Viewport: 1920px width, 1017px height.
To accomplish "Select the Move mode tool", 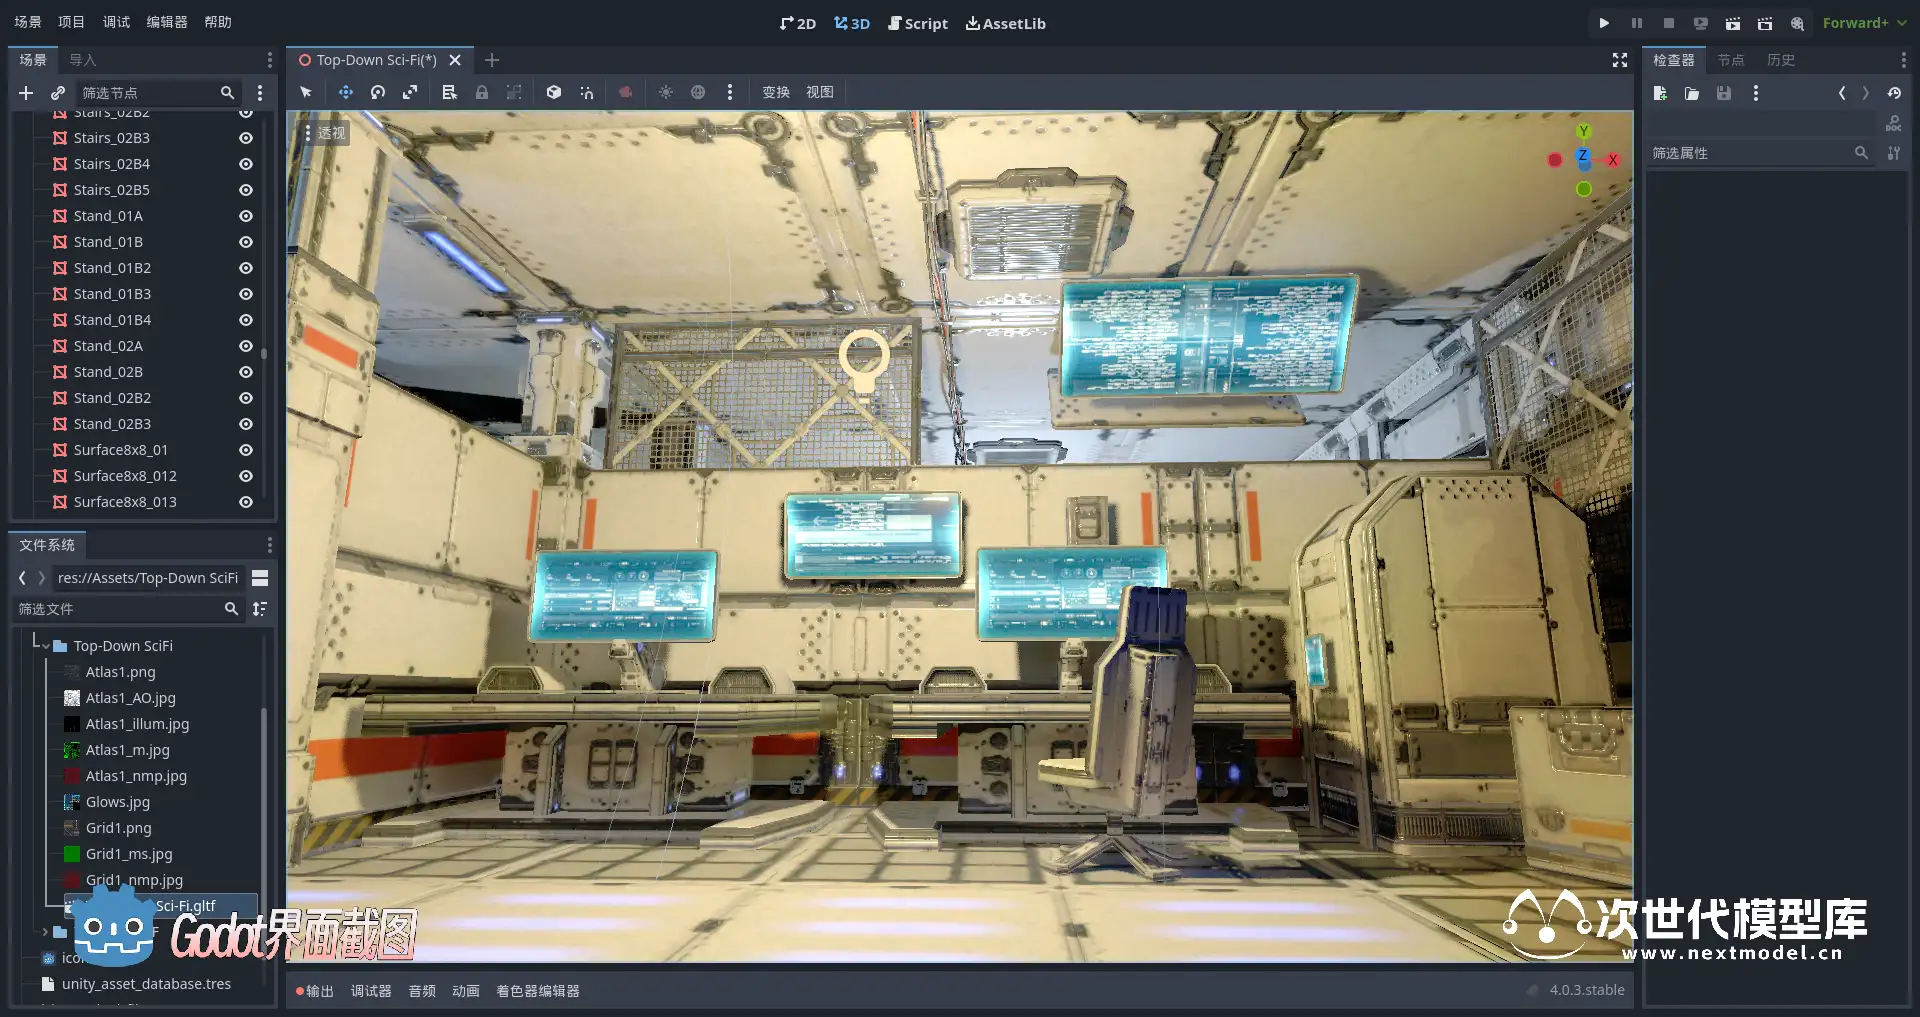I will pos(345,92).
